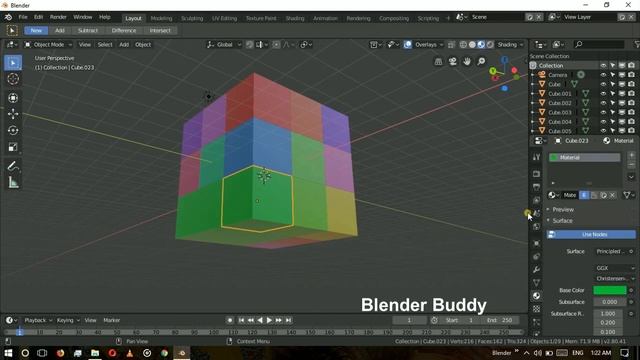This screenshot has width=640, height=360.
Task: Add a material slot with plus icon
Action: [x=631, y=156]
